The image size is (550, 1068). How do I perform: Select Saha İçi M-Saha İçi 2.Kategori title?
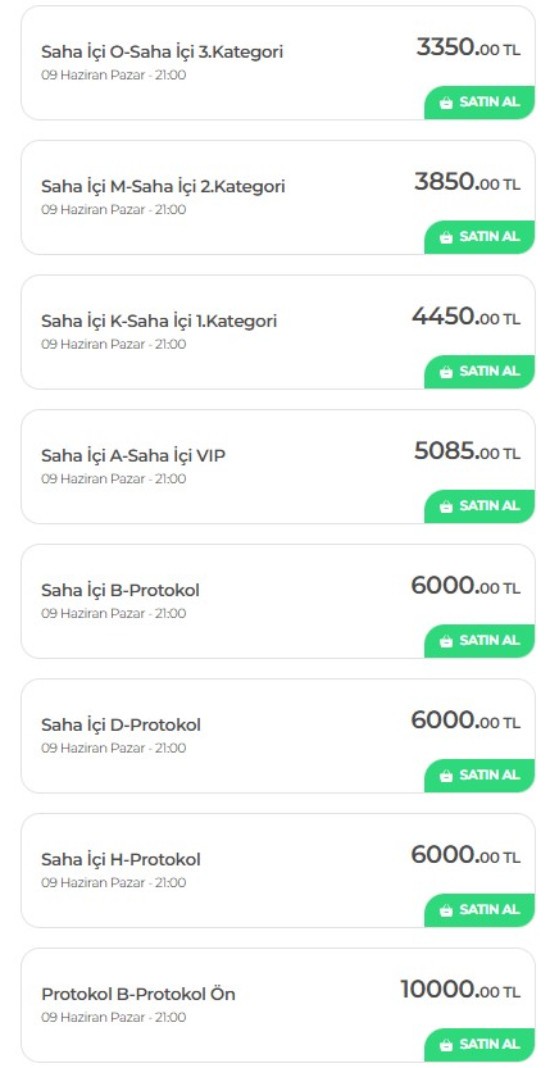pyautogui.click(x=163, y=187)
